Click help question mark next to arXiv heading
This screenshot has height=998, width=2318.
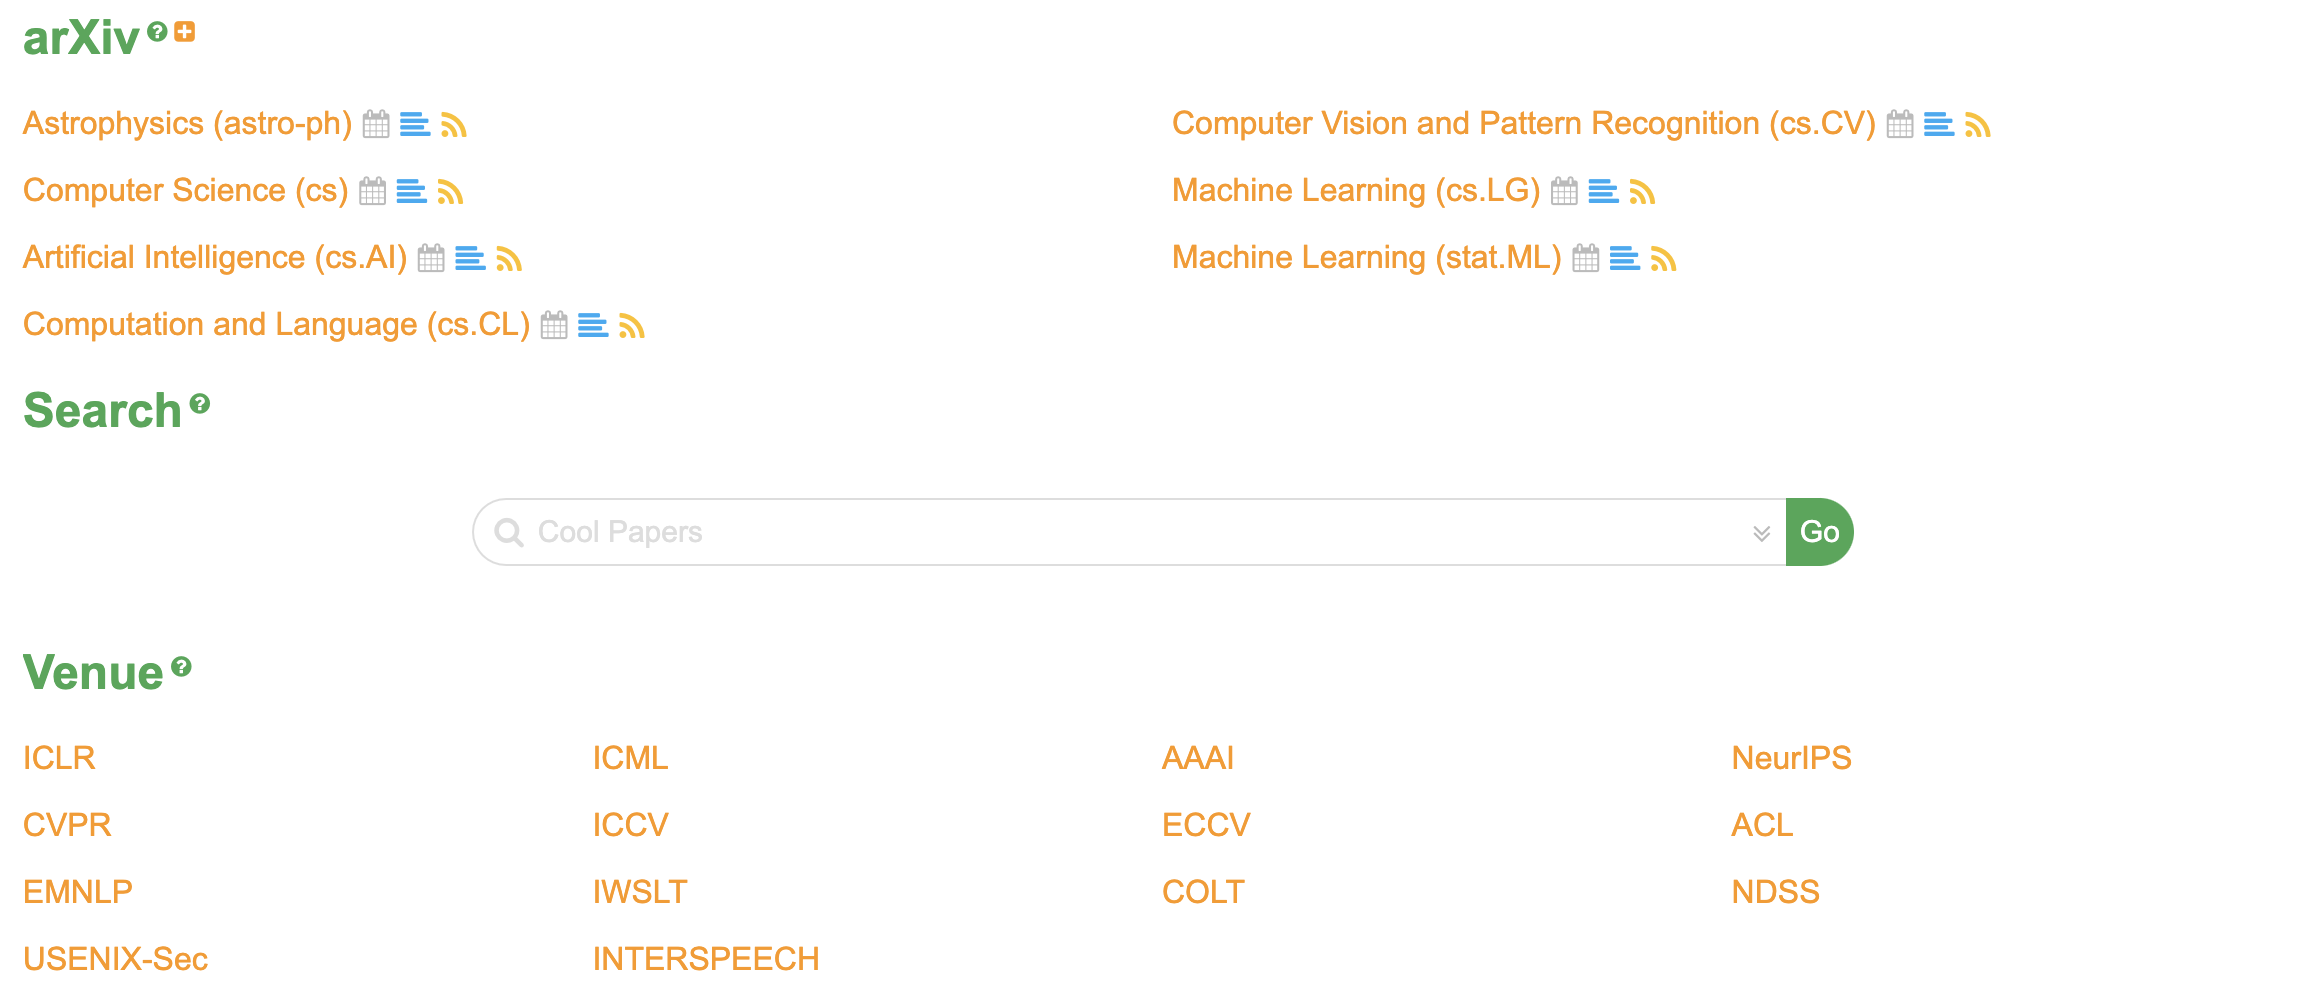pyautogui.click(x=157, y=32)
